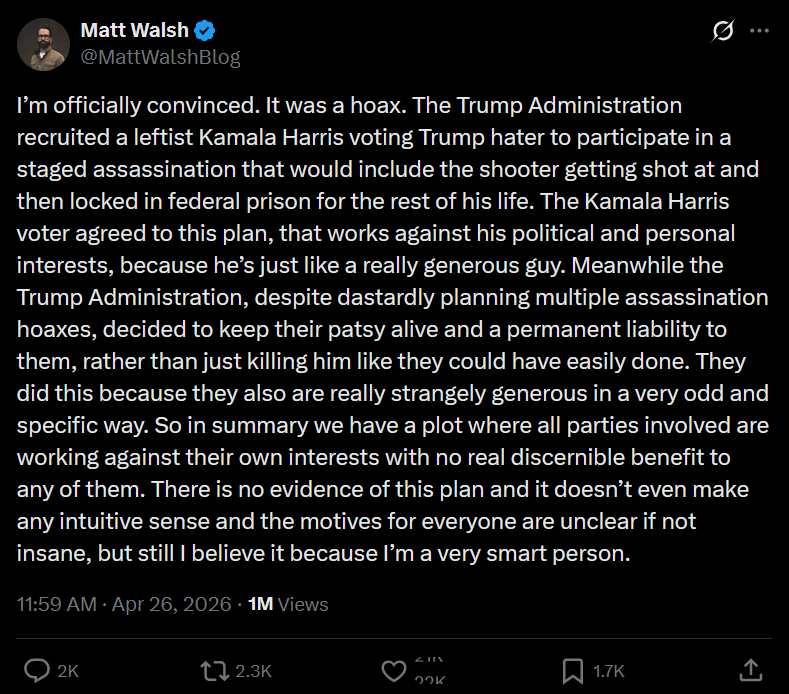This screenshot has height=694, width=789.
Task: Click the 11:59 AM time text
Action: [57, 604]
